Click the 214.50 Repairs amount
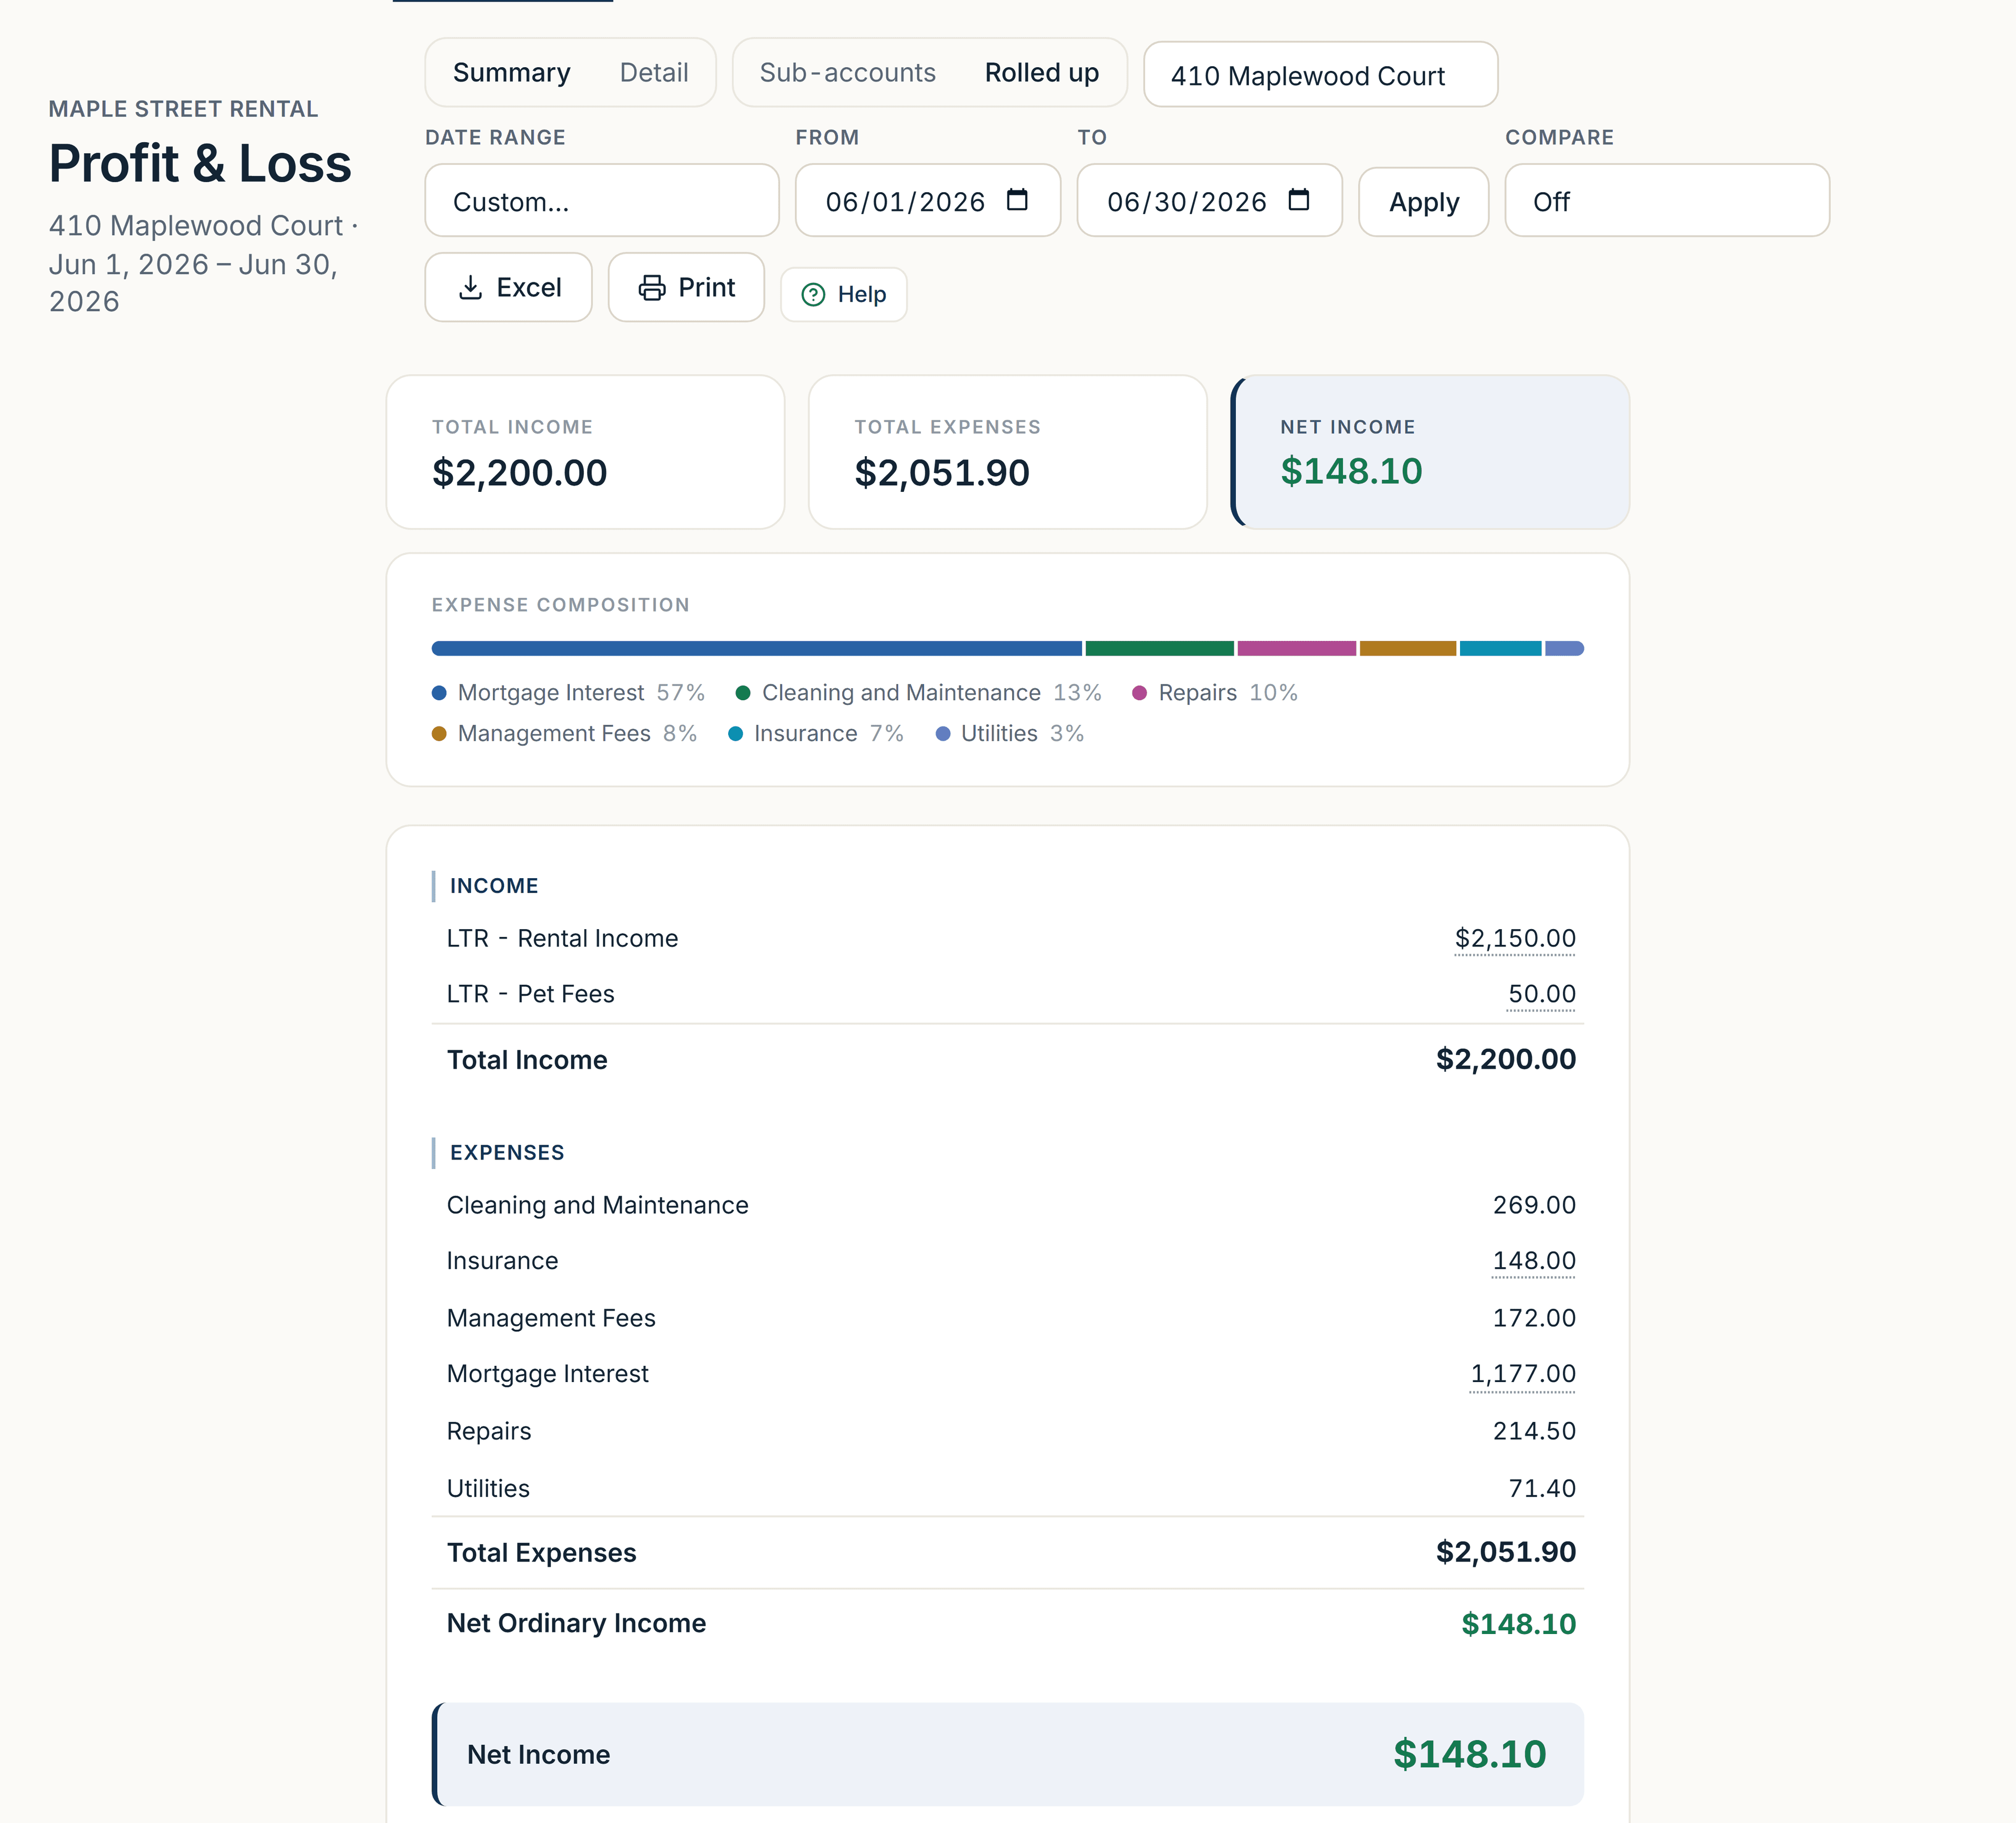This screenshot has height=1823, width=2016. tap(1534, 1431)
